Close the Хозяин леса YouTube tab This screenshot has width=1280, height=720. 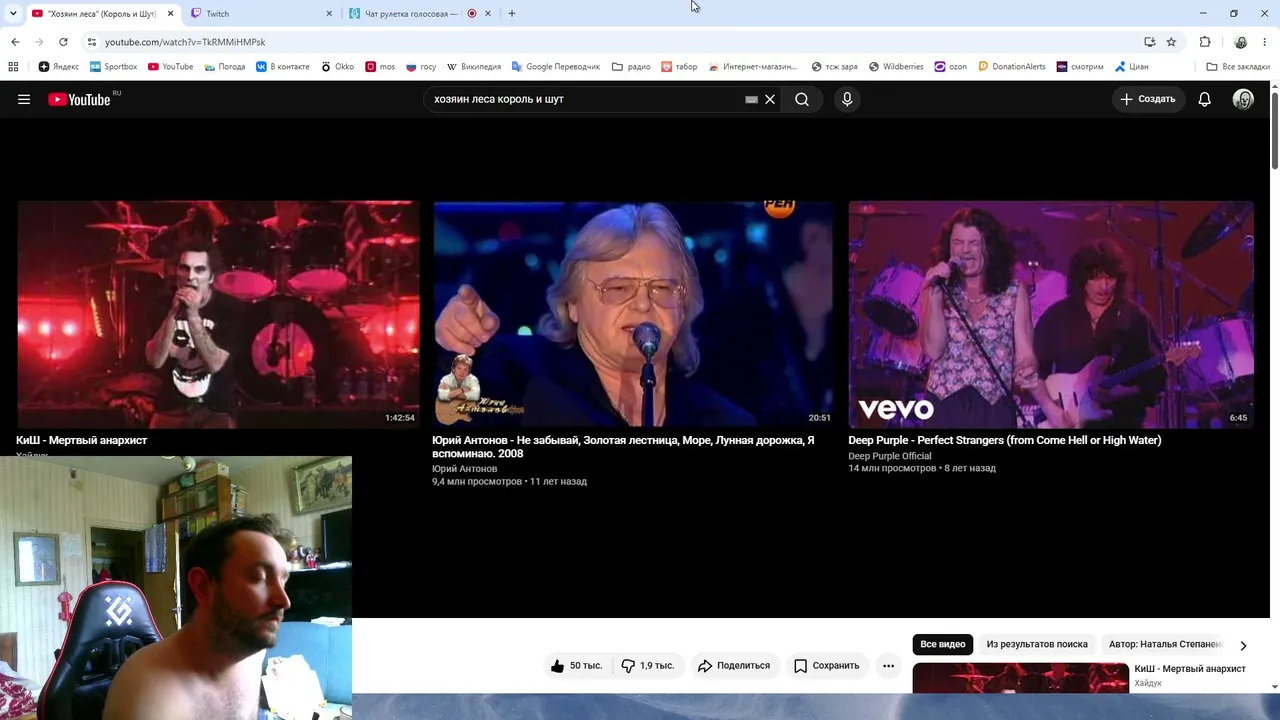(x=170, y=13)
